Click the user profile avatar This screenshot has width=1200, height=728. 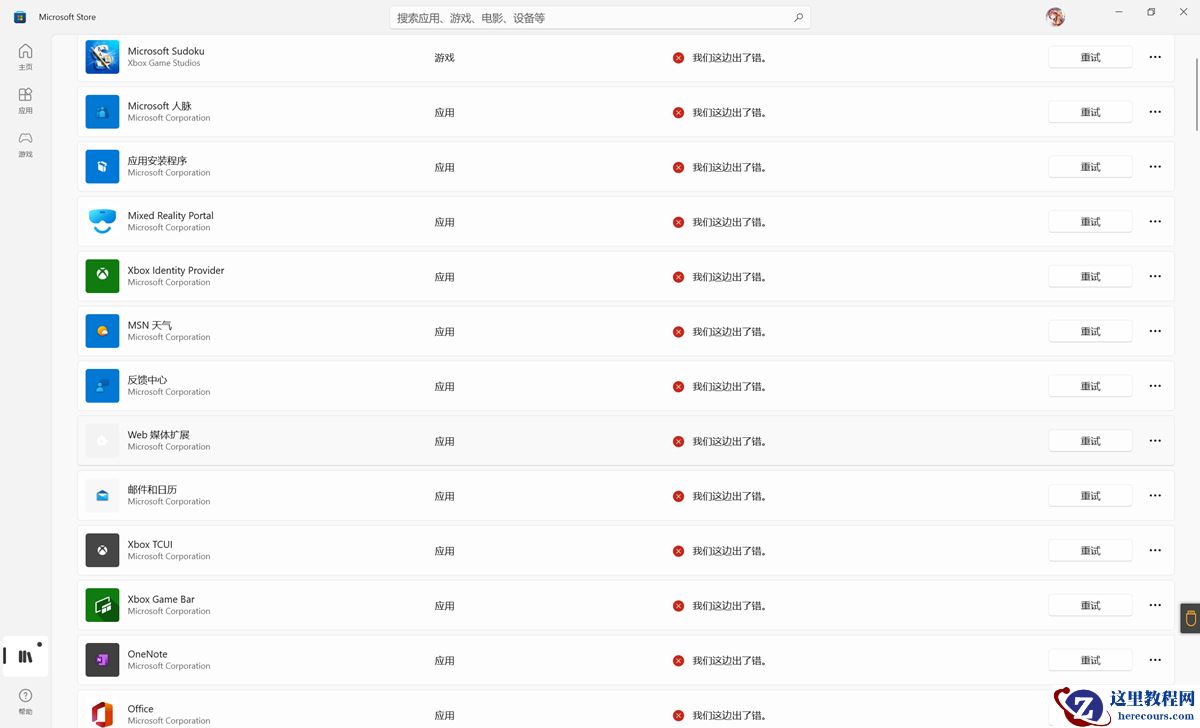click(x=1055, y=17)
